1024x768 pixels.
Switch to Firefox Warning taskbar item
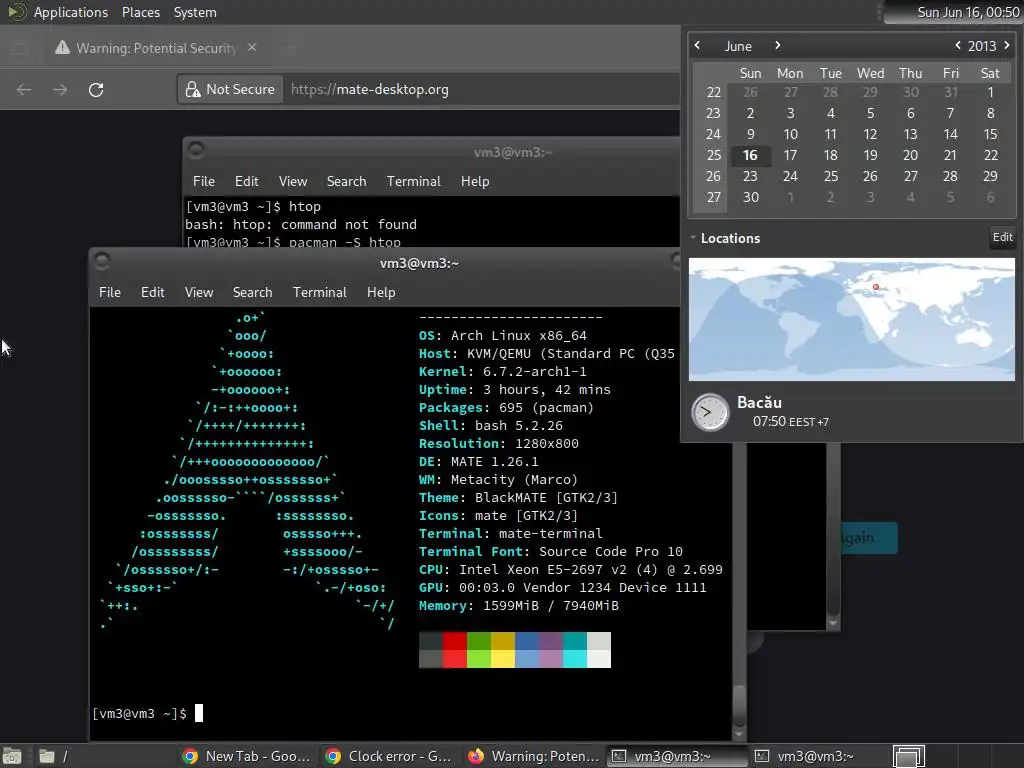pyautogui.click(x=533, y=756)
